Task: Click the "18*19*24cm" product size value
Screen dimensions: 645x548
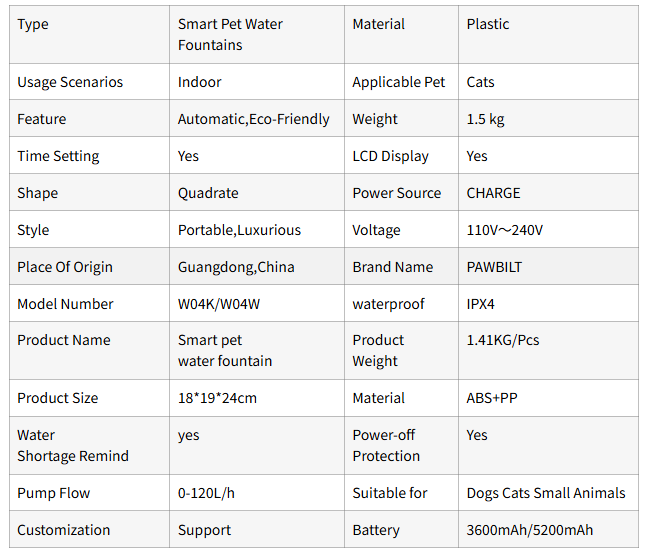Action: pyautogui.click(x=217, y=398)
